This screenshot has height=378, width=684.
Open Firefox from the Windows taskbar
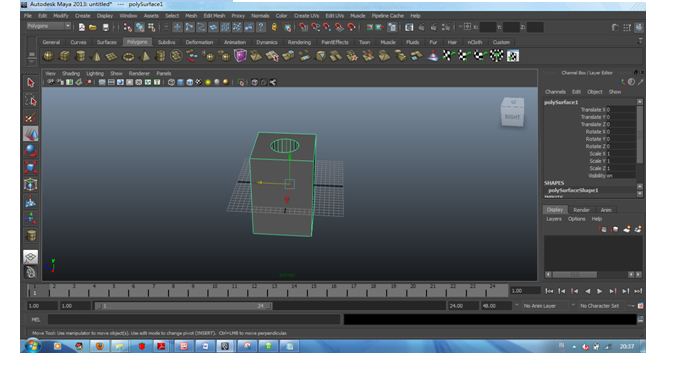click(x=99, y=346)
